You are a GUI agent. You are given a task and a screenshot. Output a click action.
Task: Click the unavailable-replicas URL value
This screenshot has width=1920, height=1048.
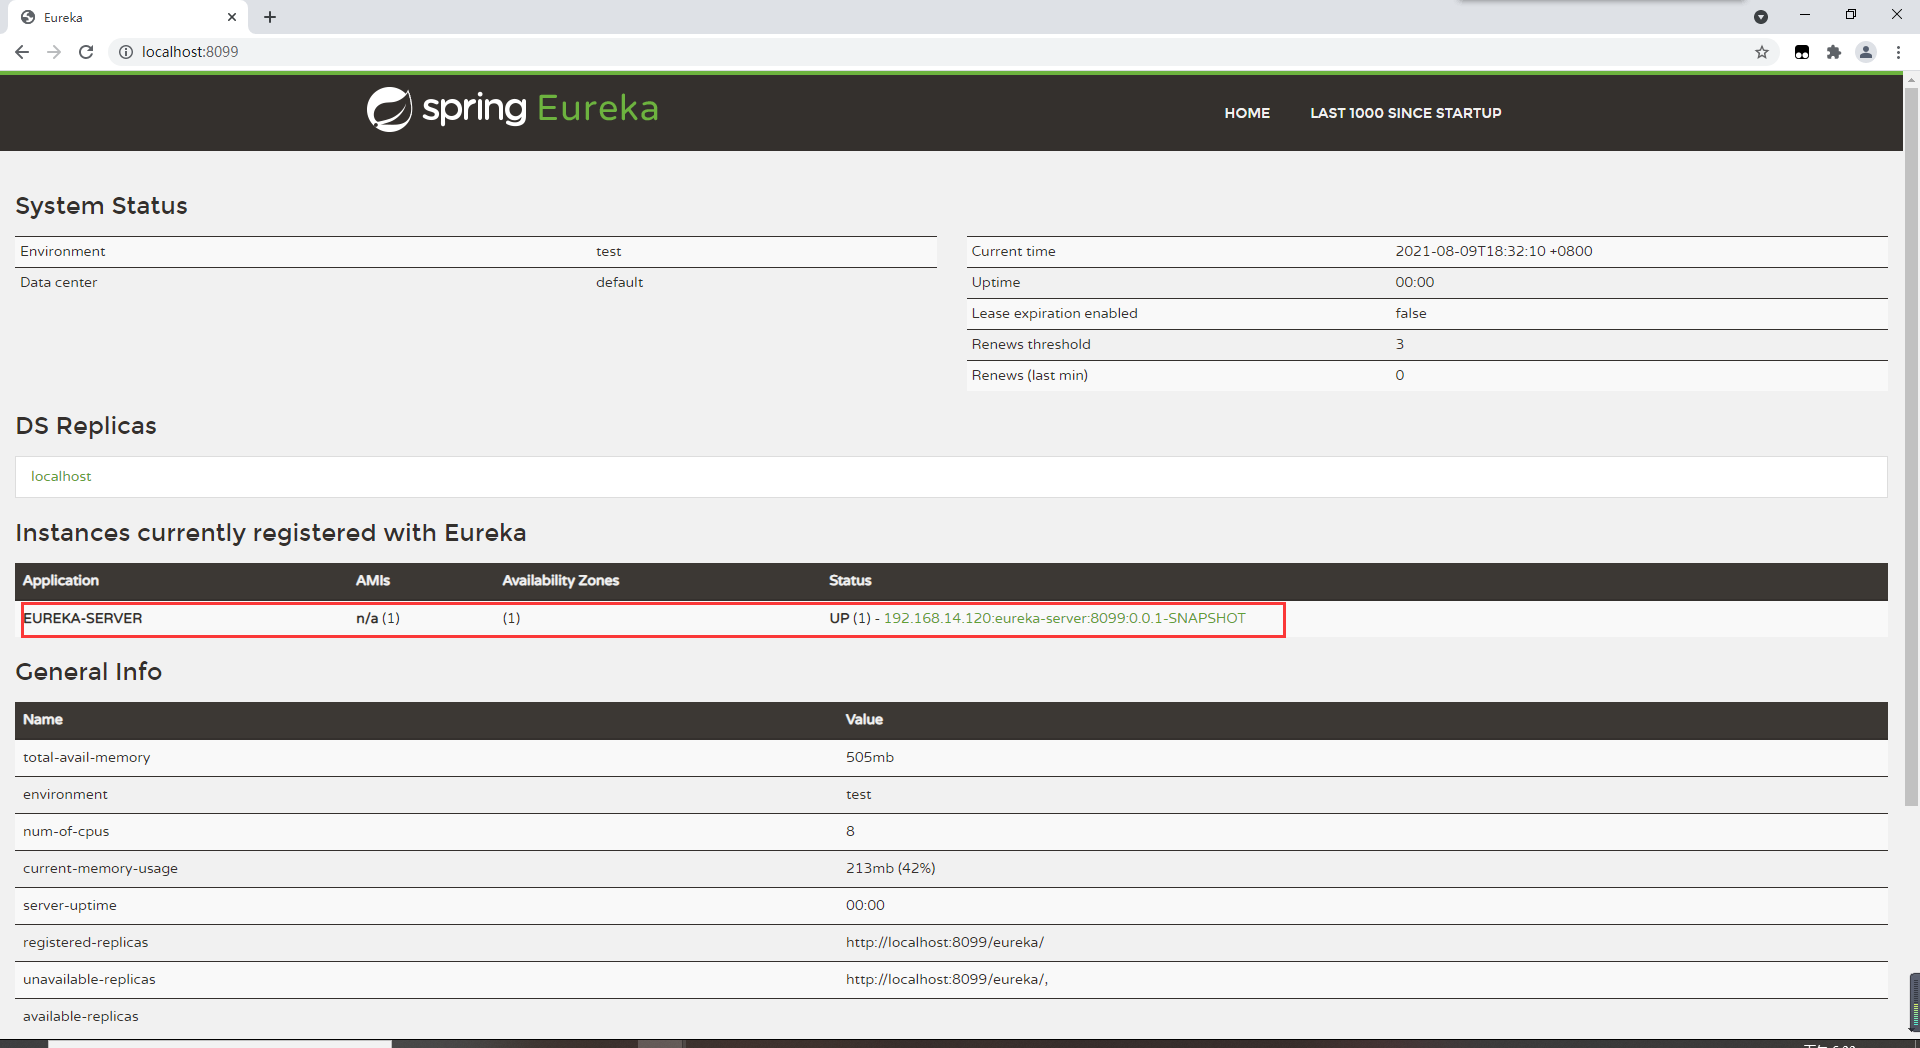point(947,979)
